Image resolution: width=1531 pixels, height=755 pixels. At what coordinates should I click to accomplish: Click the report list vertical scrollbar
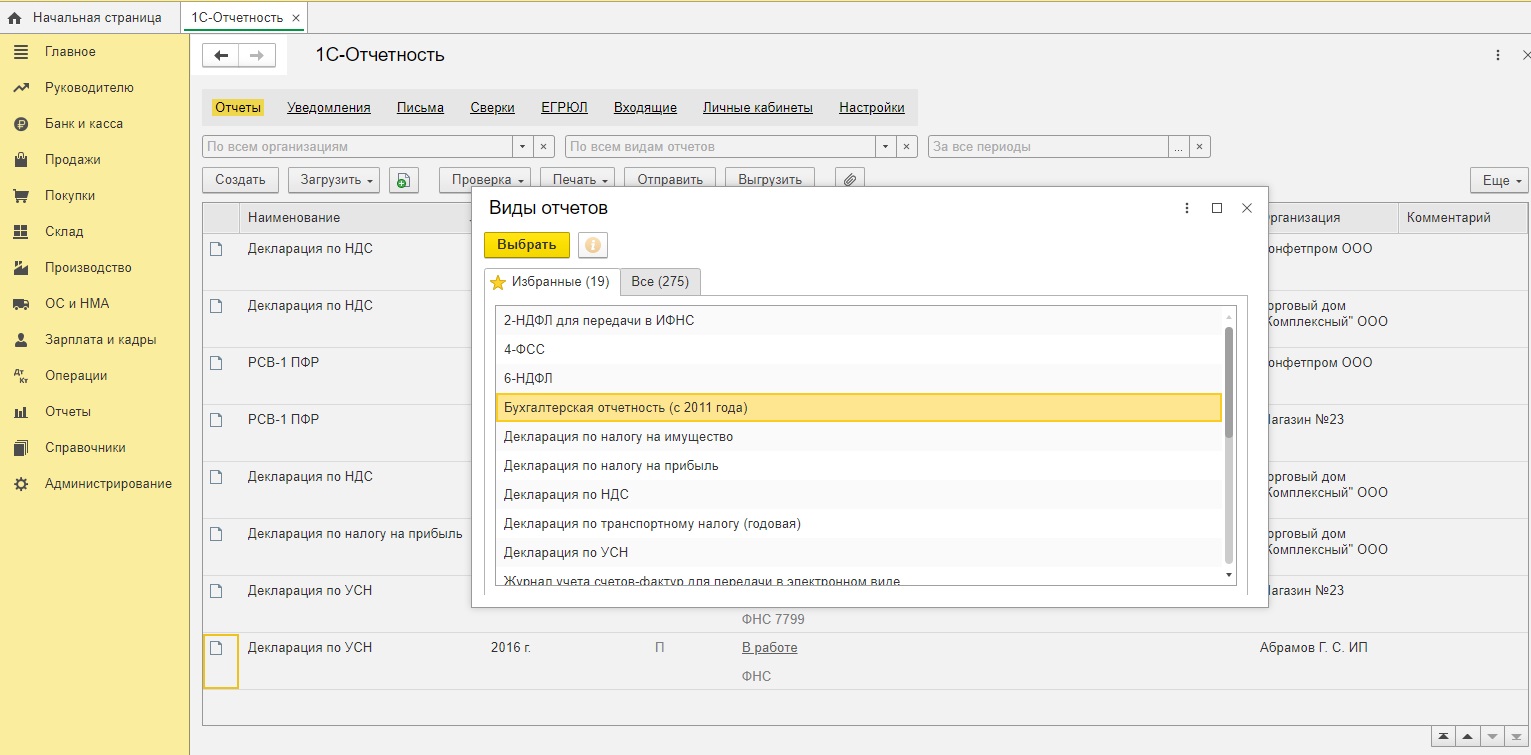click(1229, 381)
